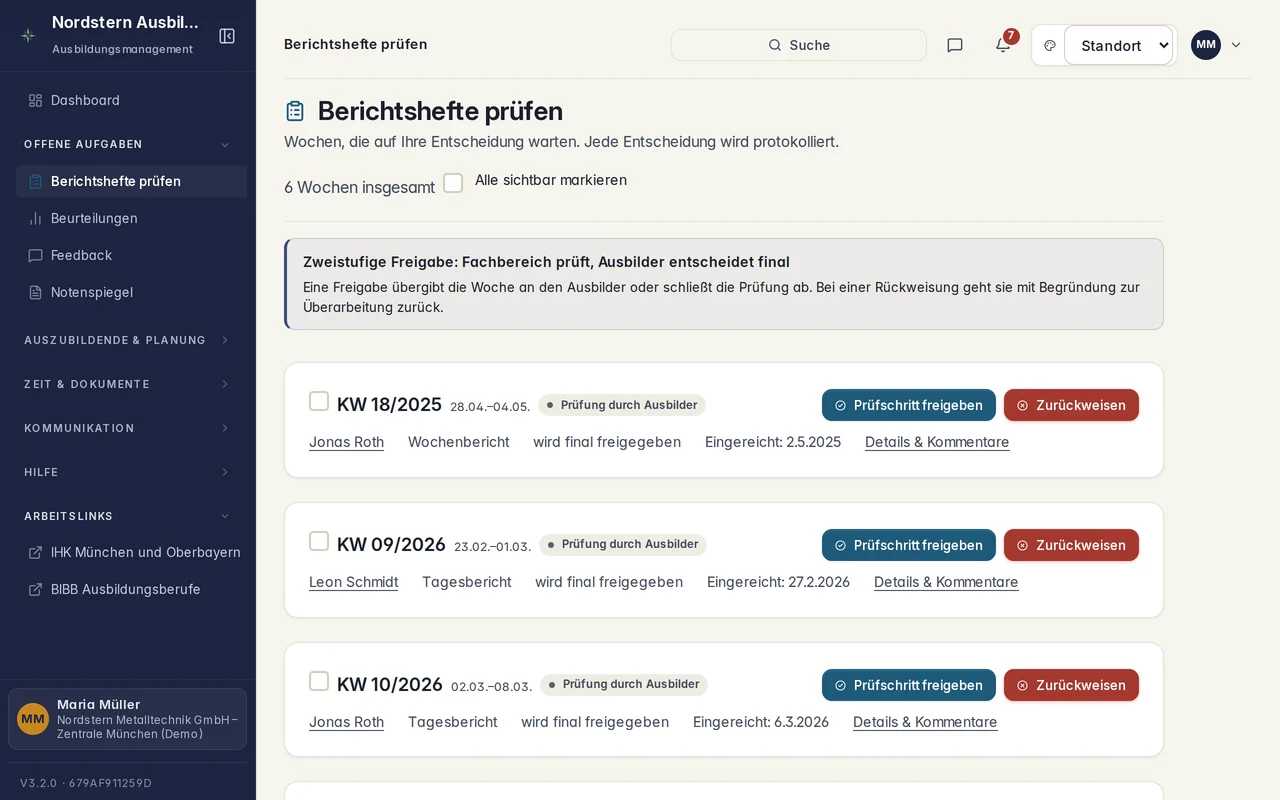Open Beurteilungen page
The width and height of the screenshot is (1280, 800).
[x=131, y=218]
